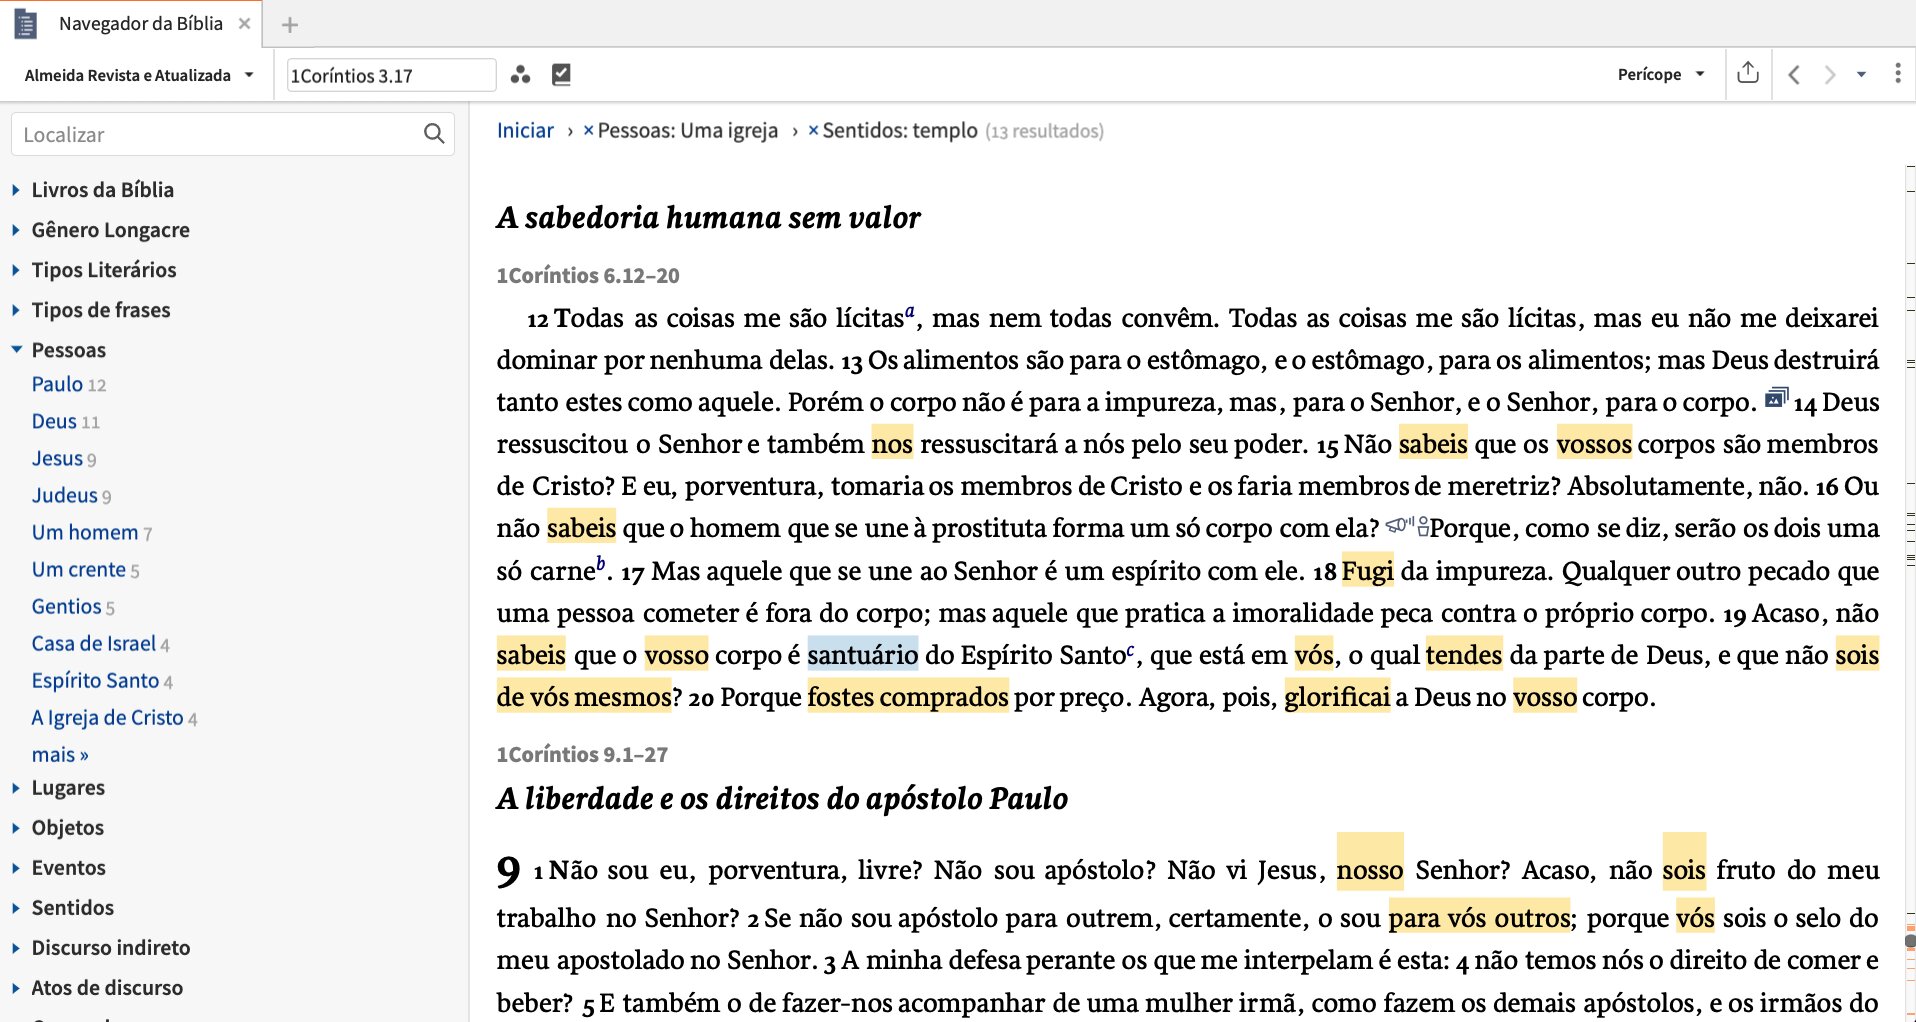Click the 1Coríntios 3.17 reference field

click(391, 76)
